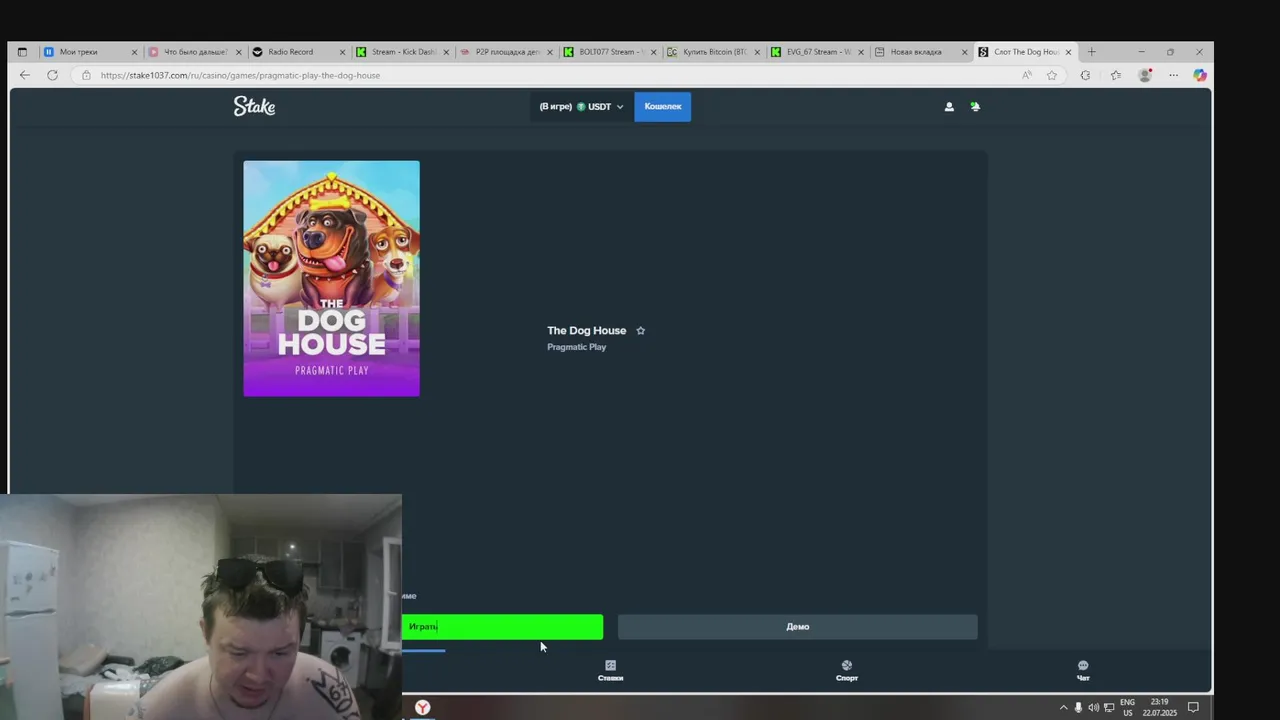
Task: Switch to the Мои треки browser tab
Action: (x=88, y=52)
